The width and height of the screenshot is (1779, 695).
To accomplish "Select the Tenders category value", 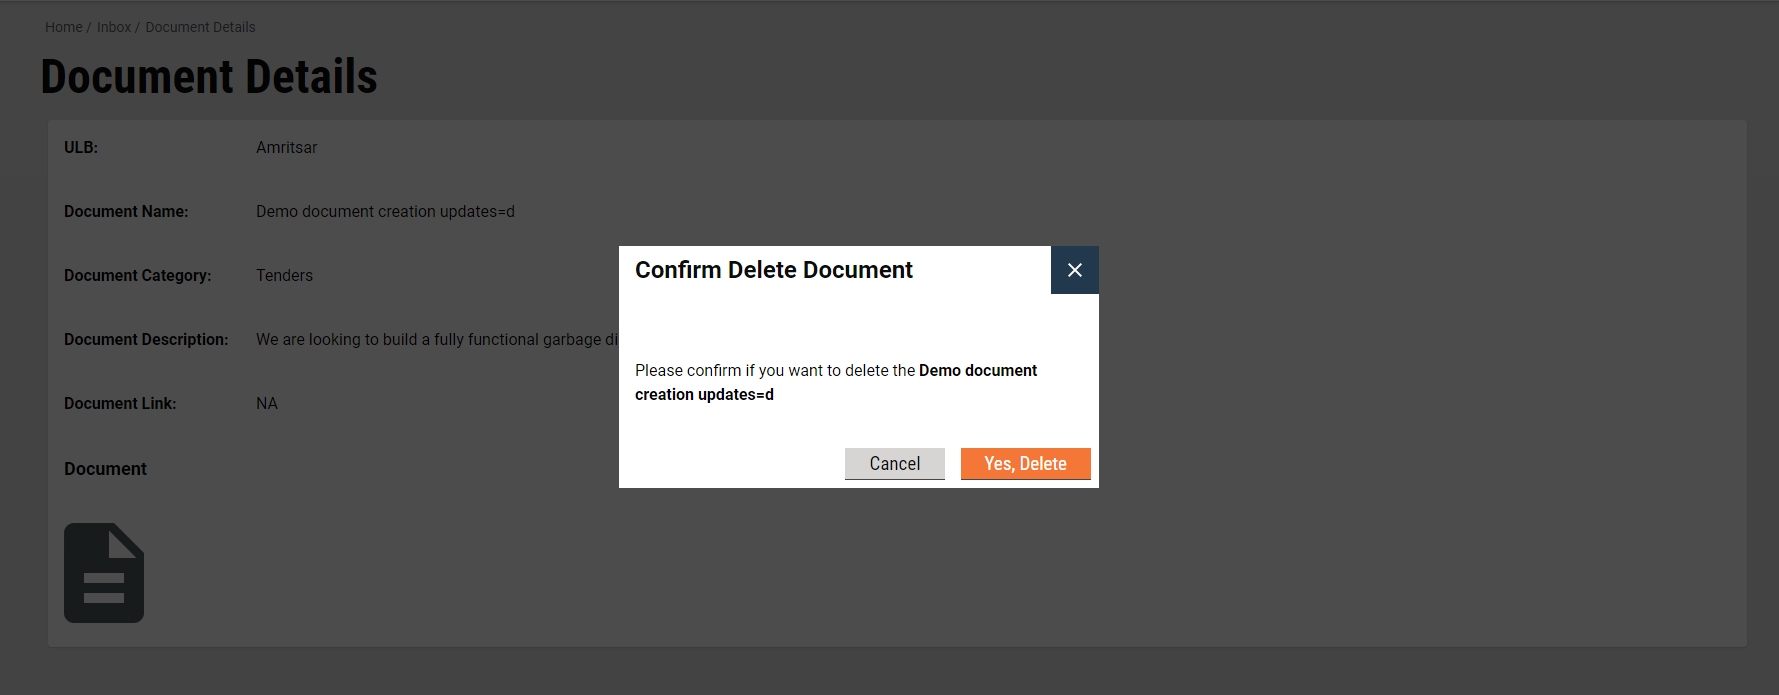I will 284,275.
